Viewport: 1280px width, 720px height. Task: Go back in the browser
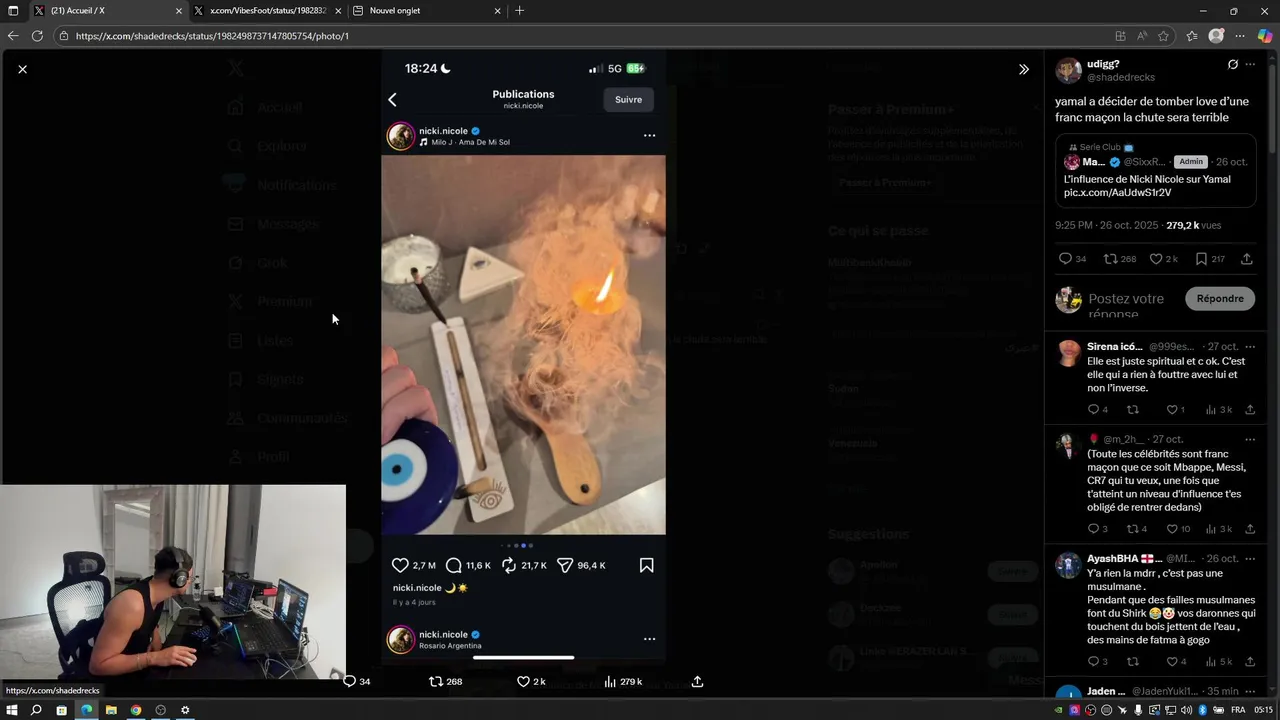coord(13,36)
